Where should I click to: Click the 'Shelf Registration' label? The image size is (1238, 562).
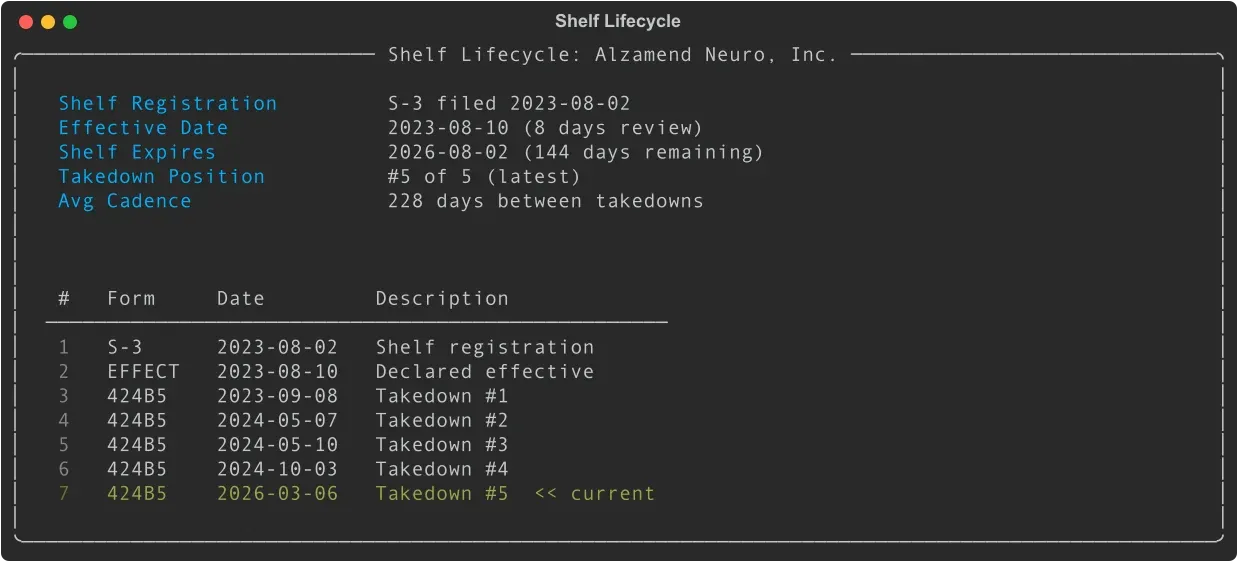(x=168, y=104)
